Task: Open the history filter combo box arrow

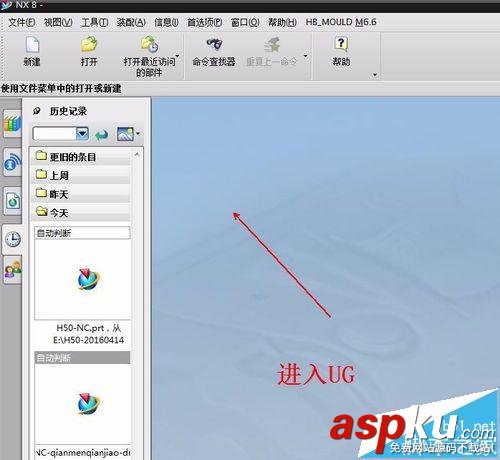Action: [x=82, y=134]
